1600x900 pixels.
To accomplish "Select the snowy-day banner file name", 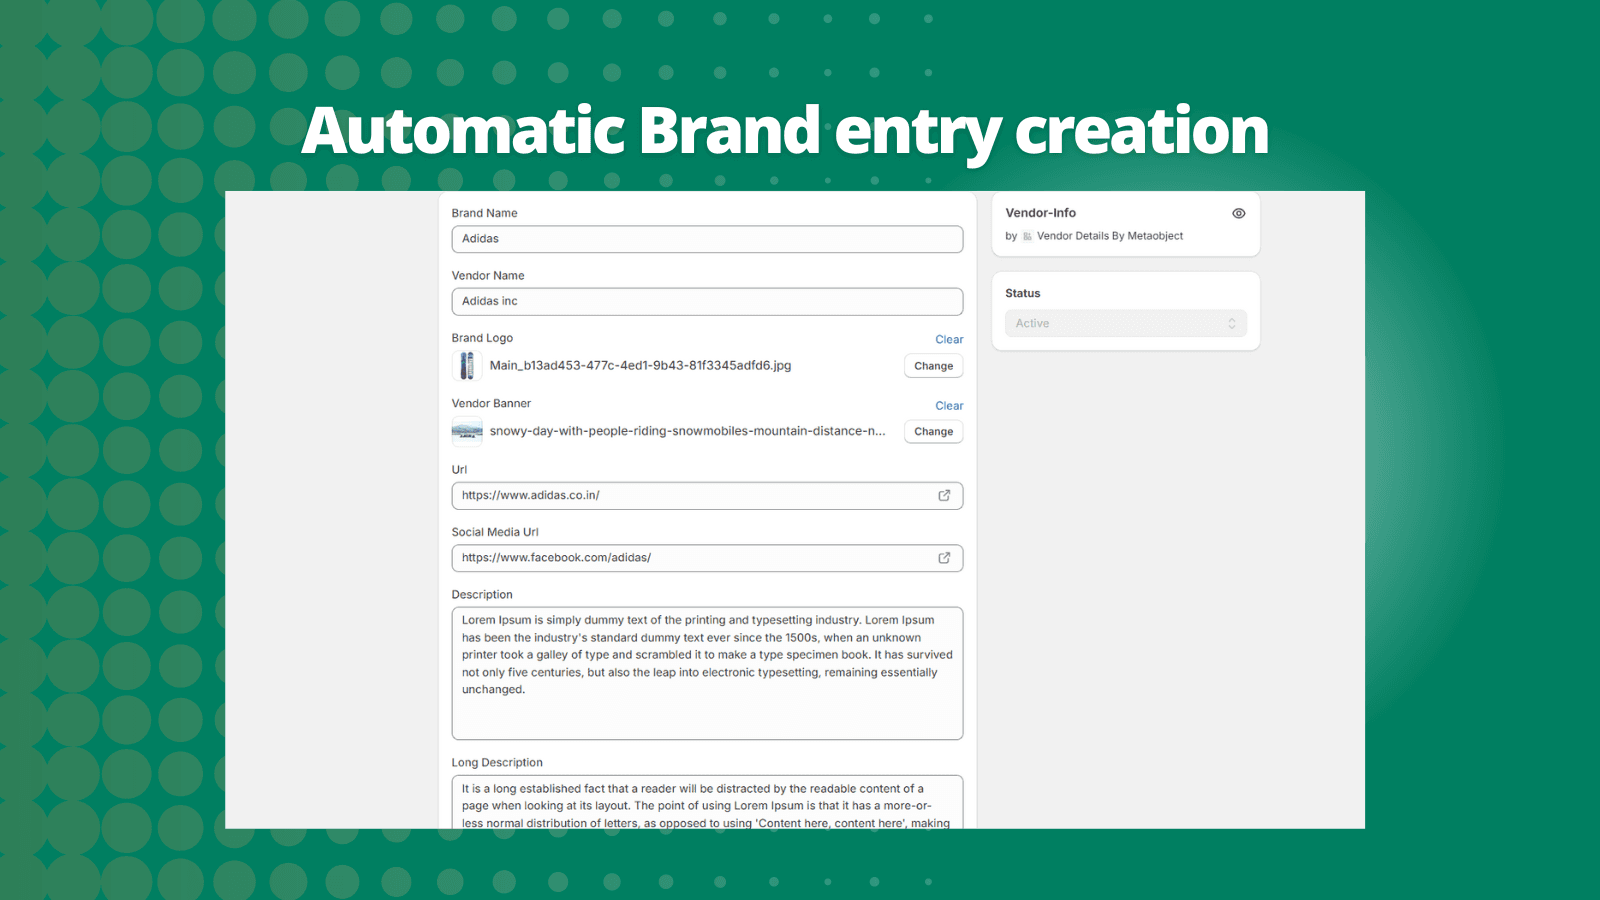I will click(x=687, y=432).
